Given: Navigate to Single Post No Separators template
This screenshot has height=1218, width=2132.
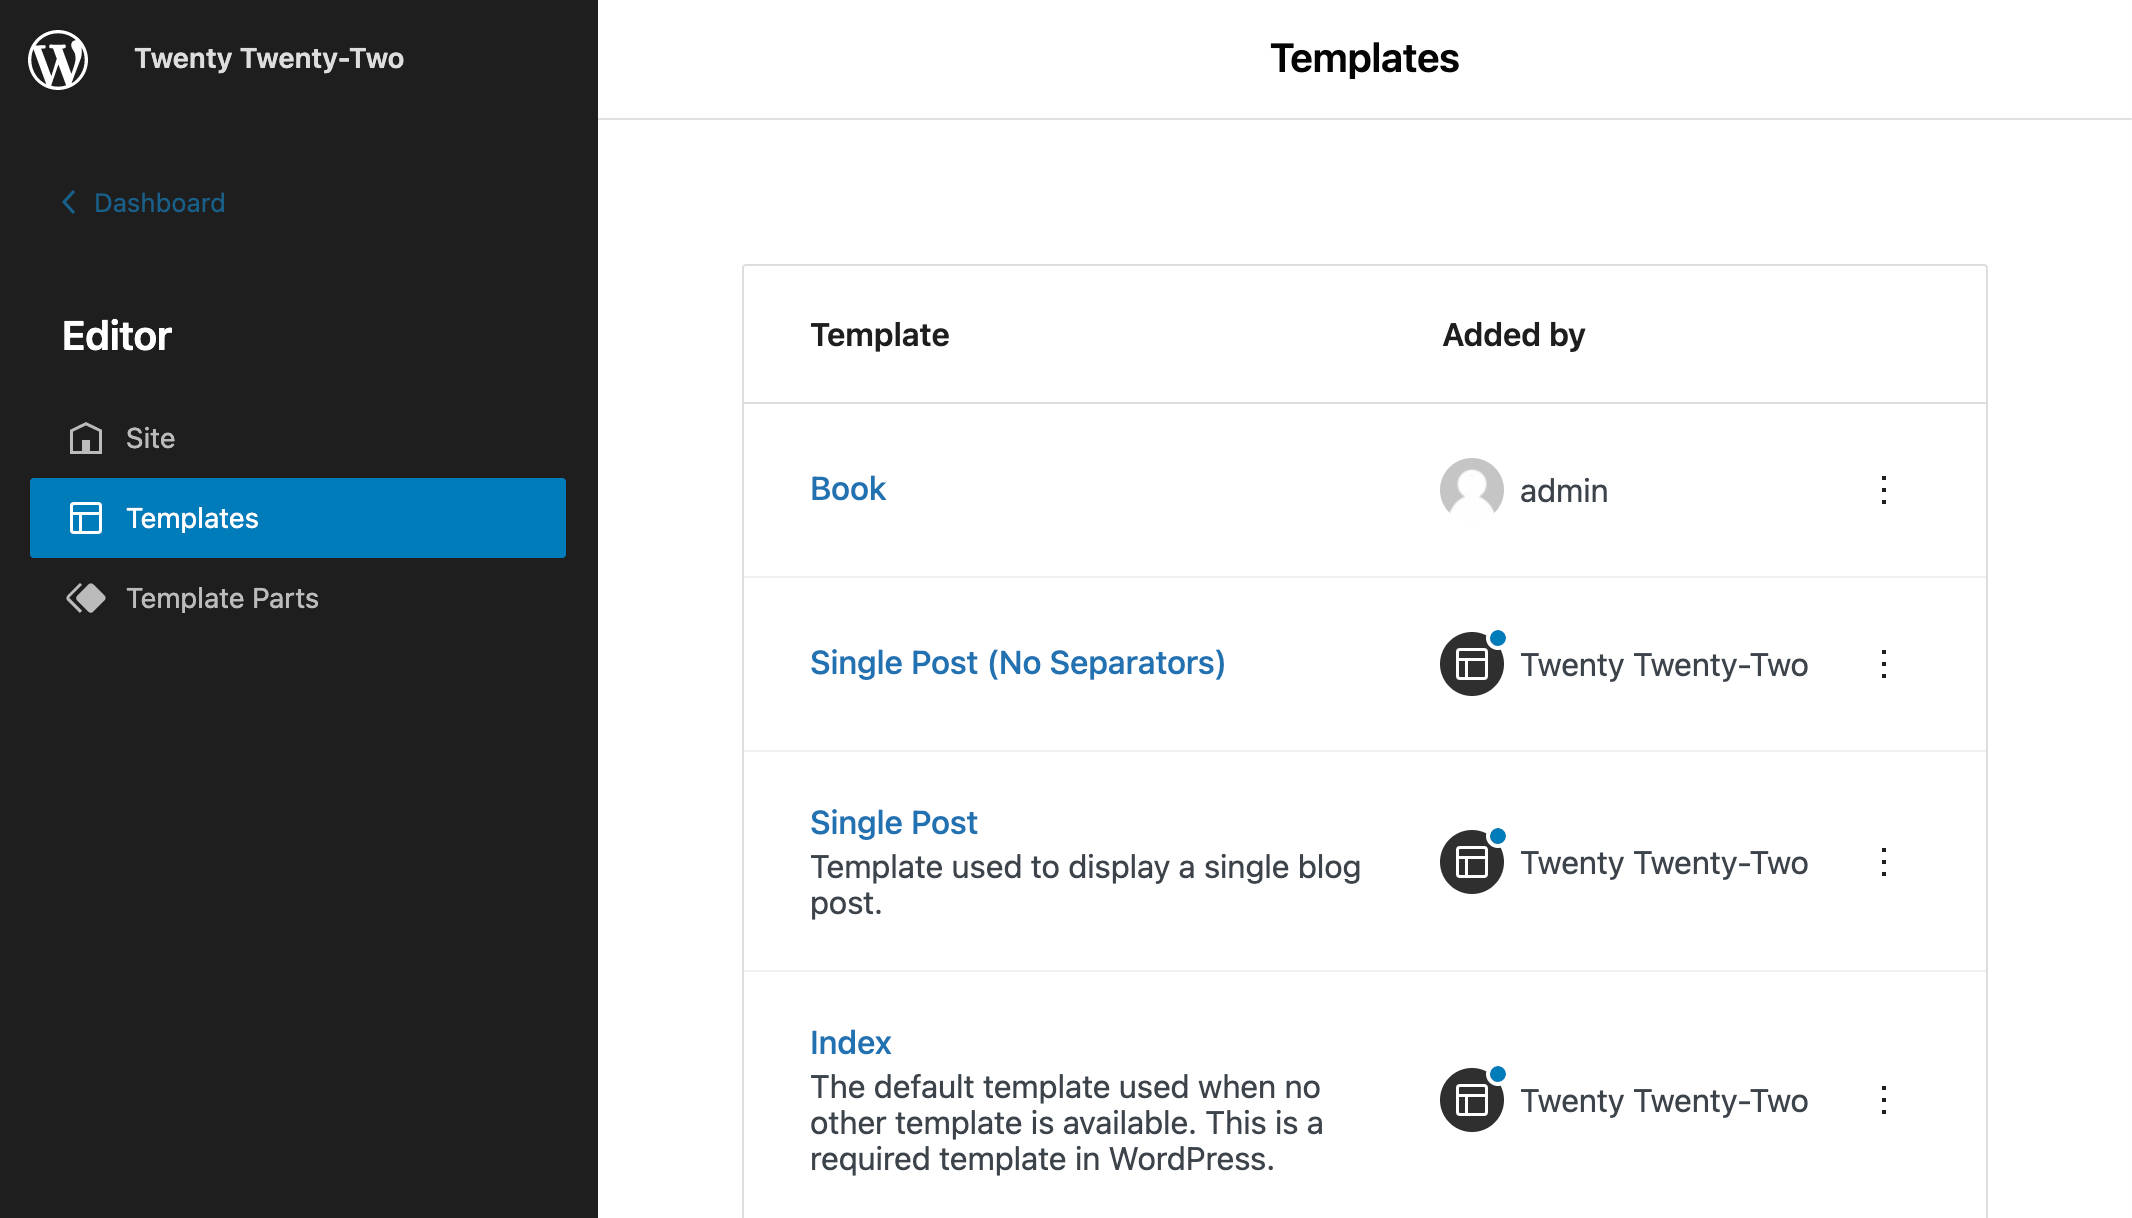Looking at the screenshot, I should [x=1018, y=663].
